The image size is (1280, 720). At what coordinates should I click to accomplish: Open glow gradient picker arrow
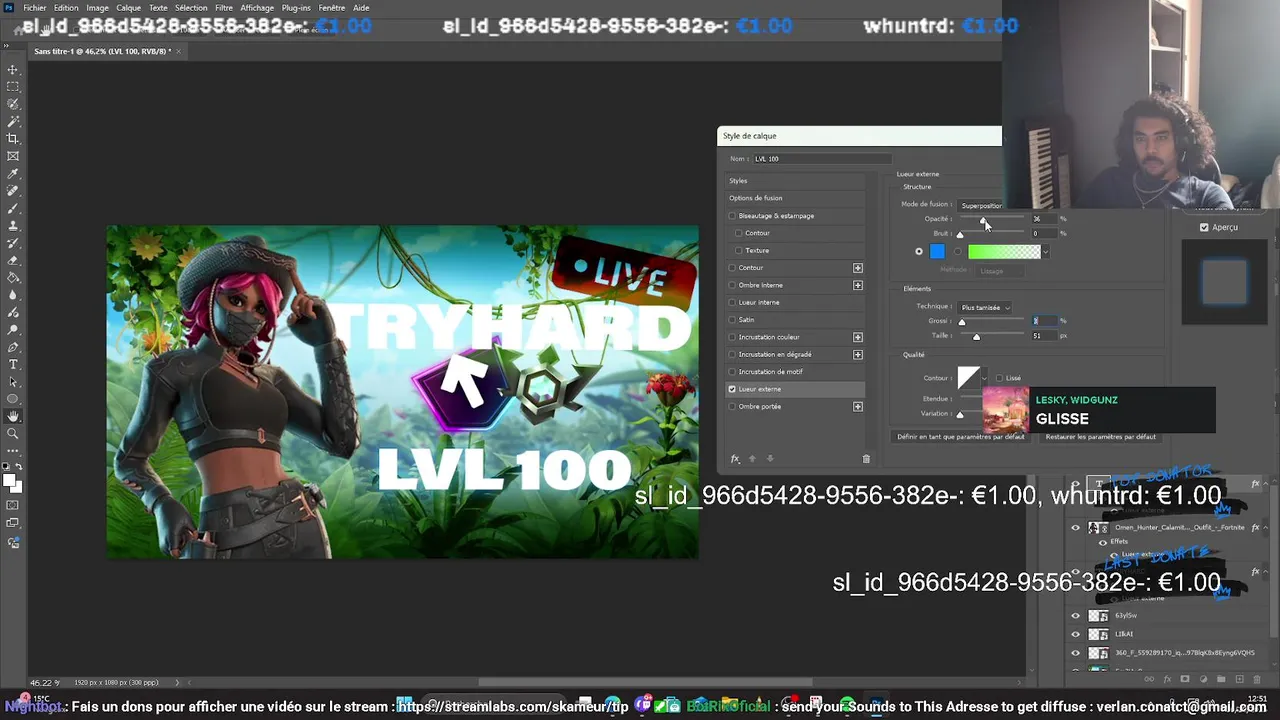click(x=1046, y=252)
